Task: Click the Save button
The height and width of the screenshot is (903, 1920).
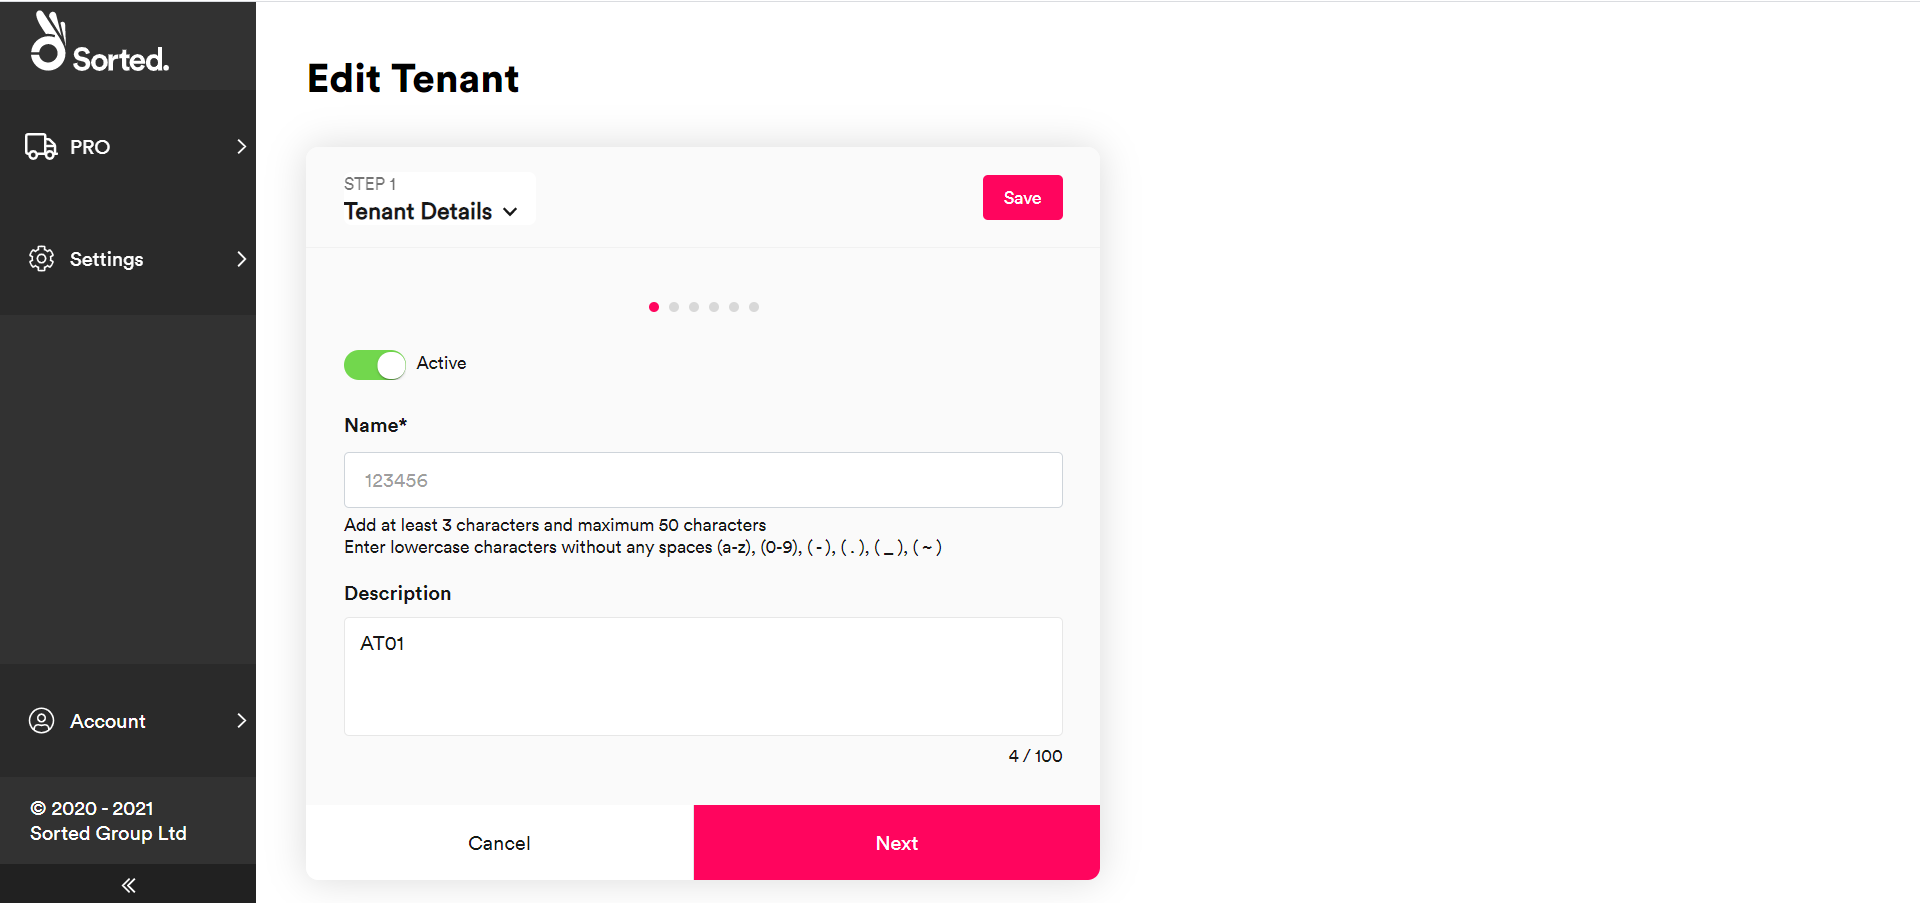Action: 1022,197
